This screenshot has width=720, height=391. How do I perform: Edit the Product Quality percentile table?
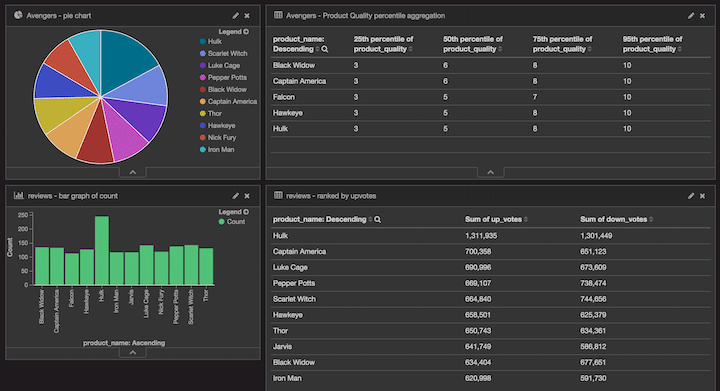click(691, 16)
